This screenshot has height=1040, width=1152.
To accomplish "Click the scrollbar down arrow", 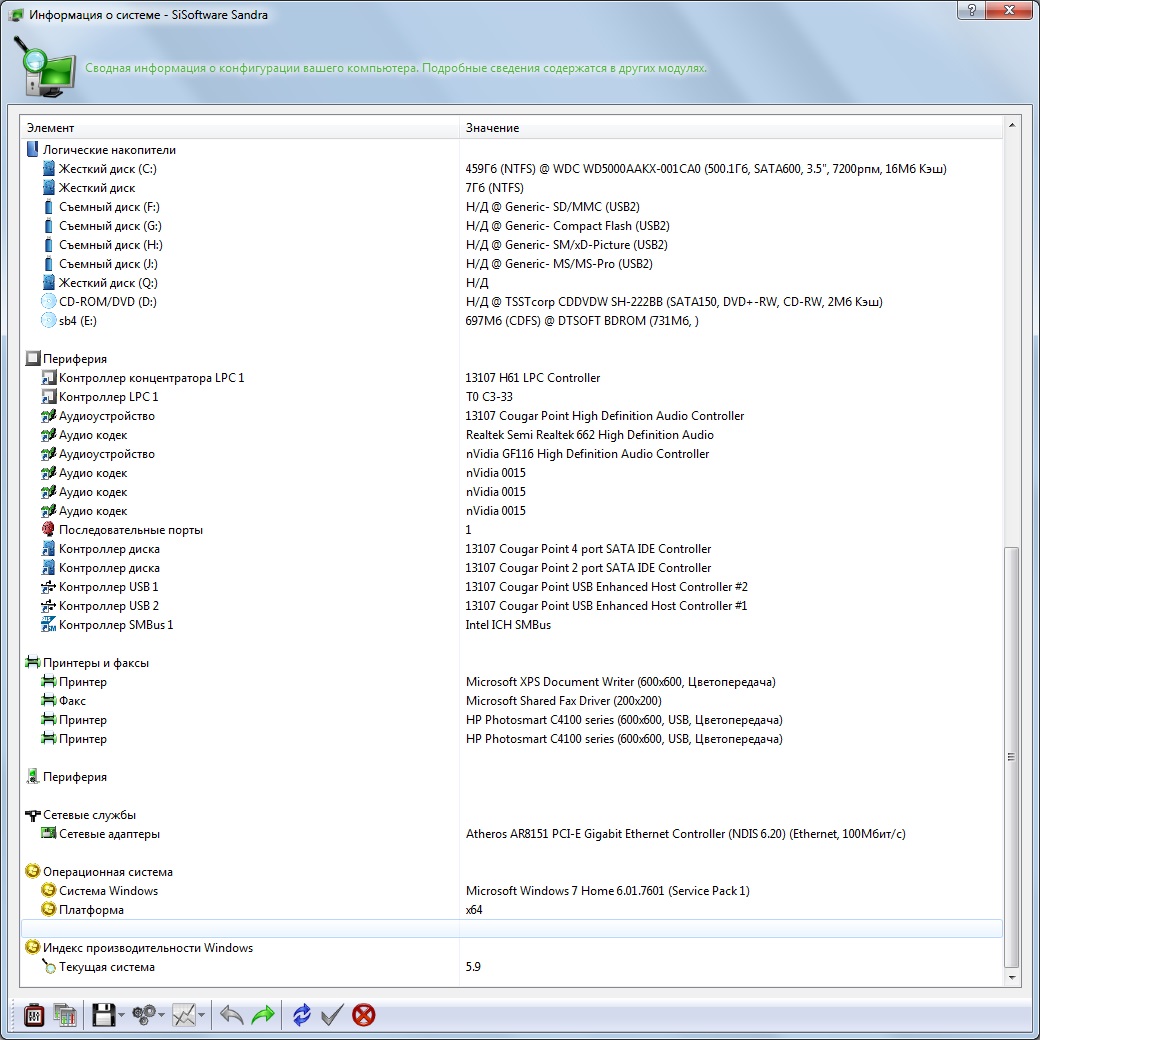I will [1012, 978].
